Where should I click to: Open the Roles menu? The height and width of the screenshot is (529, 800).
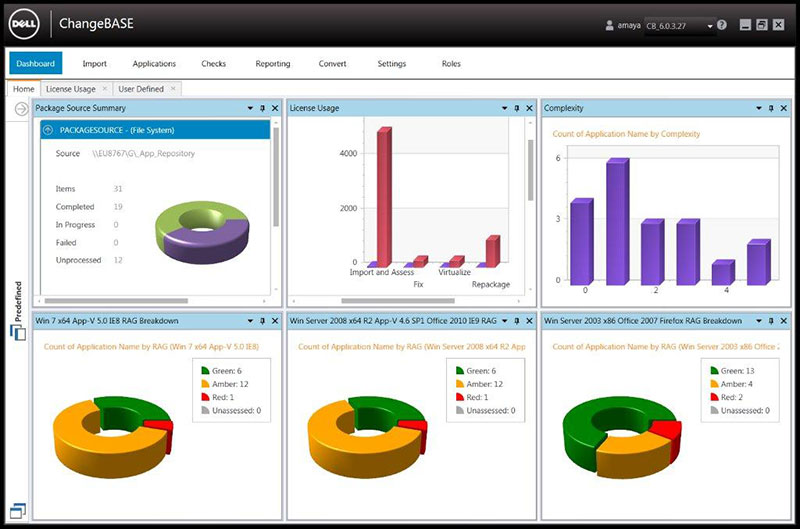pos(451,64)
